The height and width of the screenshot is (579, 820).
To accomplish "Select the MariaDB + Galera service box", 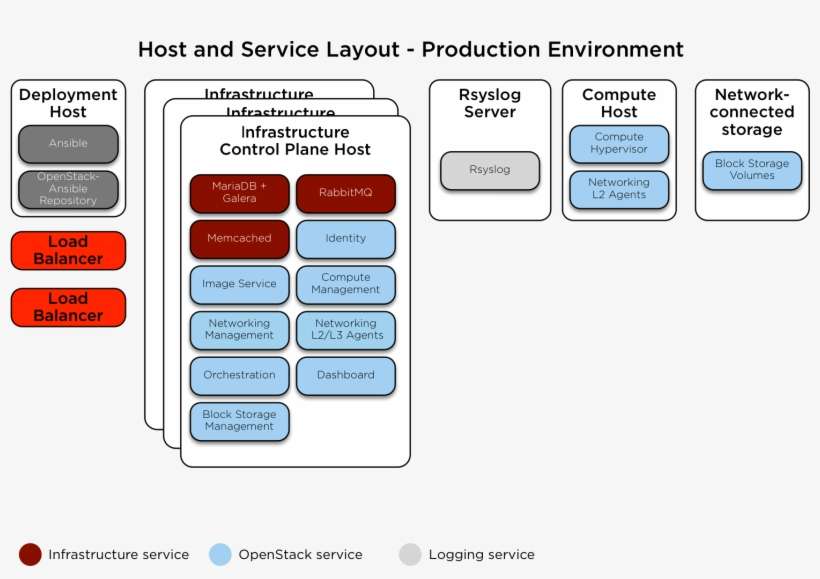I will coord(239,193).
